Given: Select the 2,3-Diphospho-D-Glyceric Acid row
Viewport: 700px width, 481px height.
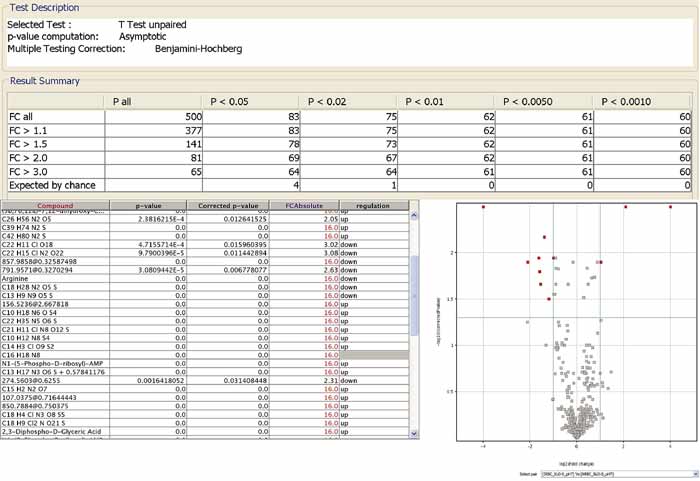Looking at the screenshot, I should point(204,431).
